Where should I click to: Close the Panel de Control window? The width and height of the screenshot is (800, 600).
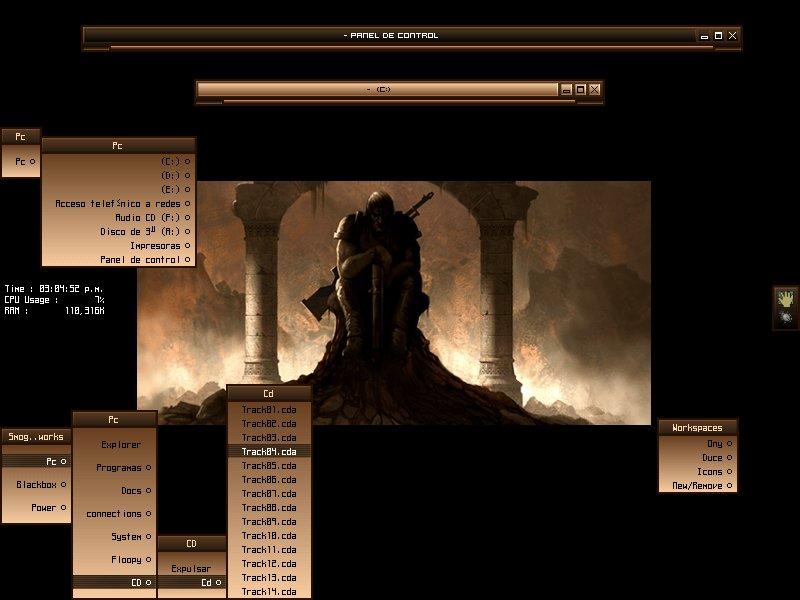click(733, 36)
